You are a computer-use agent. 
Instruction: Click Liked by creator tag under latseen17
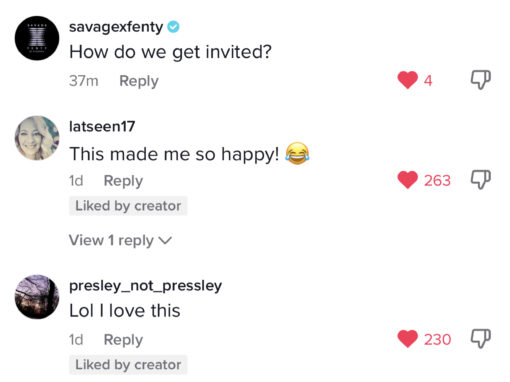128,206
